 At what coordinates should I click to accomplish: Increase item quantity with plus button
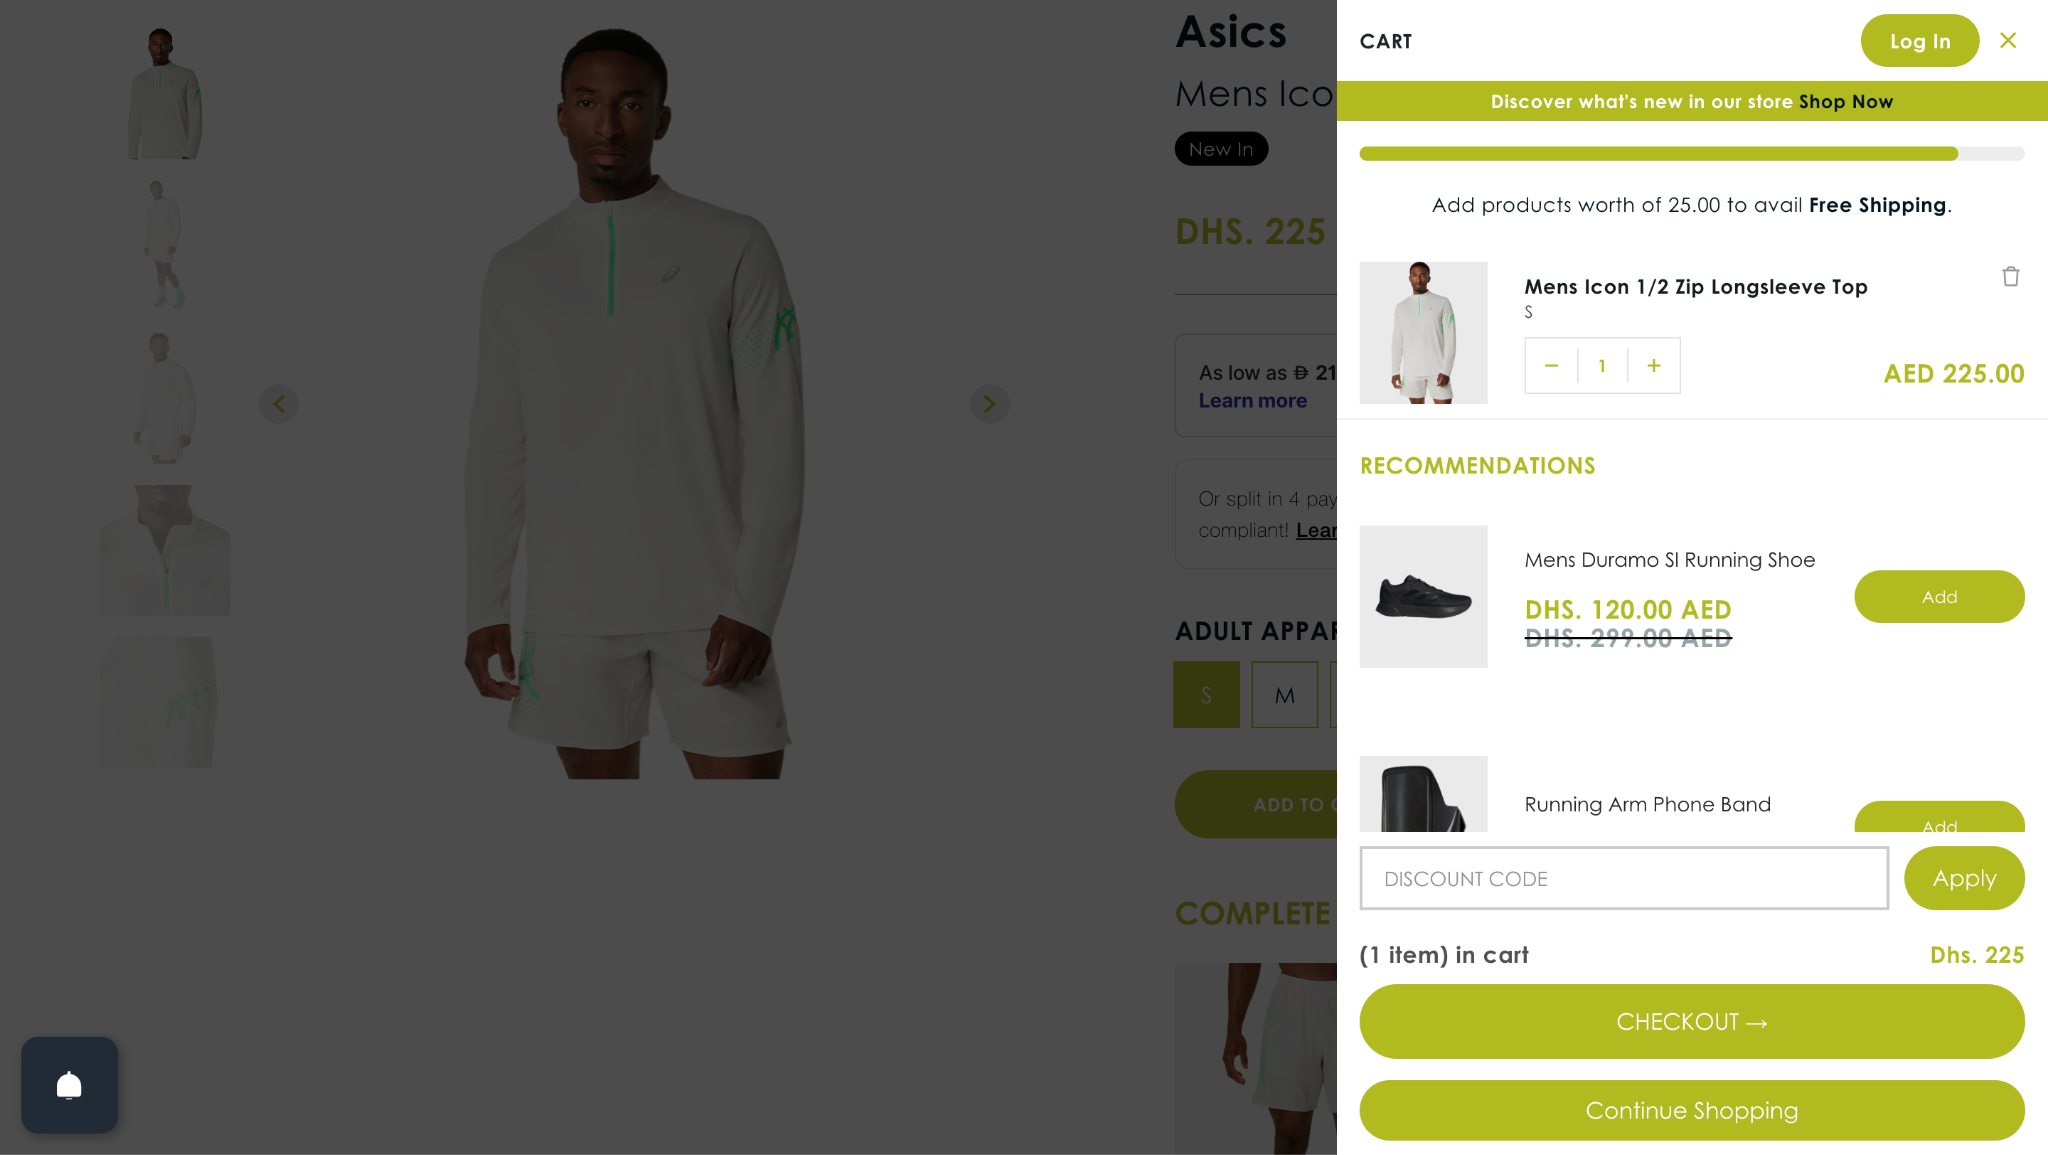pos(1654,366)
